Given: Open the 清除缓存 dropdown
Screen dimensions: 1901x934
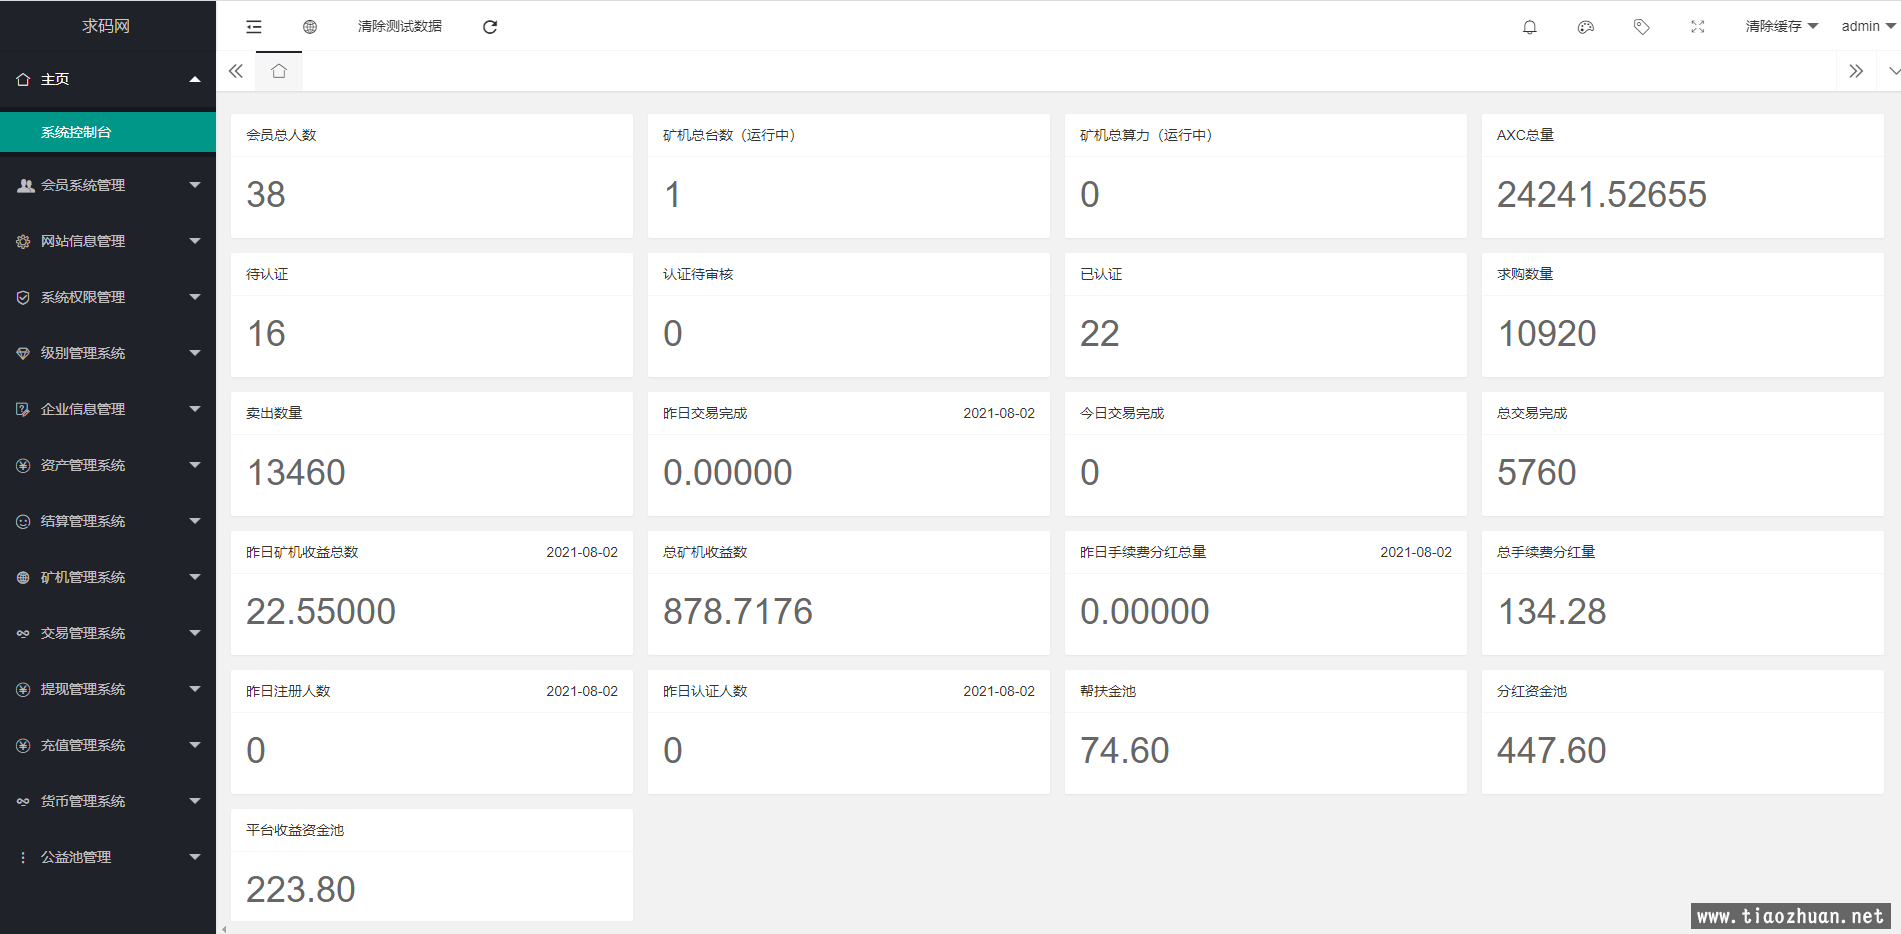Looking at the screenshot, I should [1781, 27].
